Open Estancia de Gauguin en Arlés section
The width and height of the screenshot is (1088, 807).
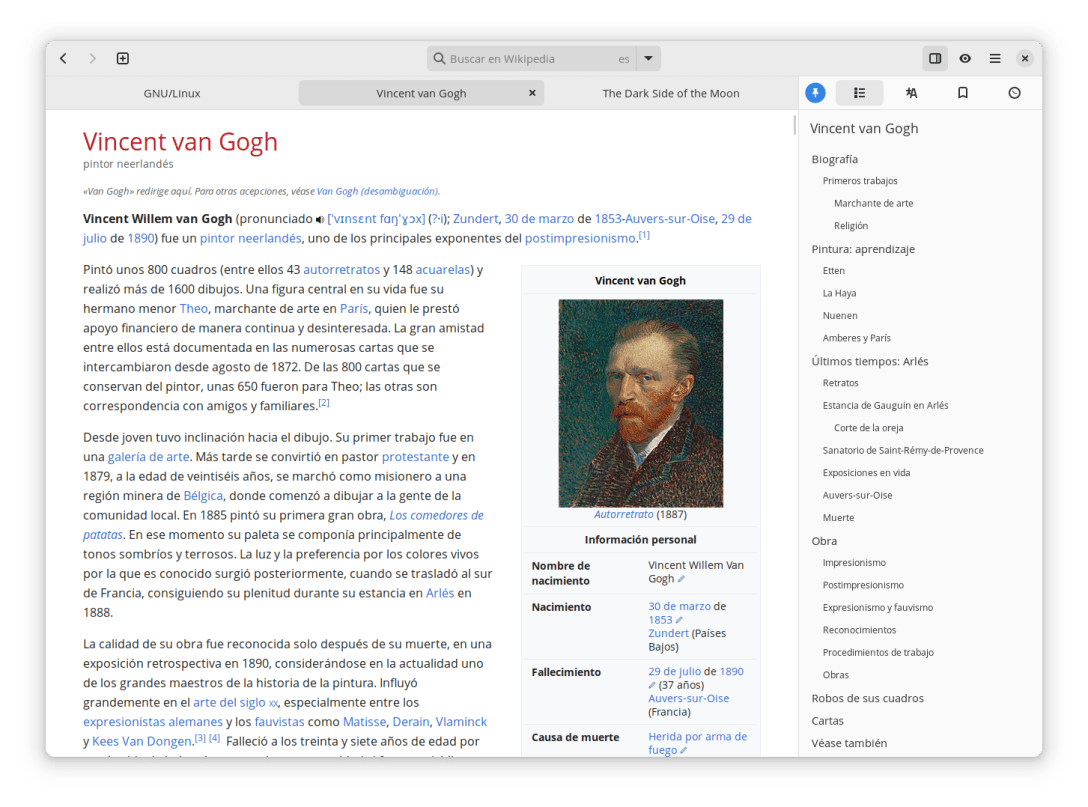tap(885, 405)
